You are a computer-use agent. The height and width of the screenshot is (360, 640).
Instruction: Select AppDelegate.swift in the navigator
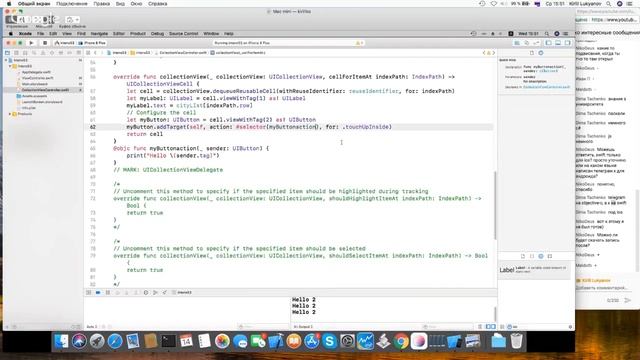click(36, 72)
